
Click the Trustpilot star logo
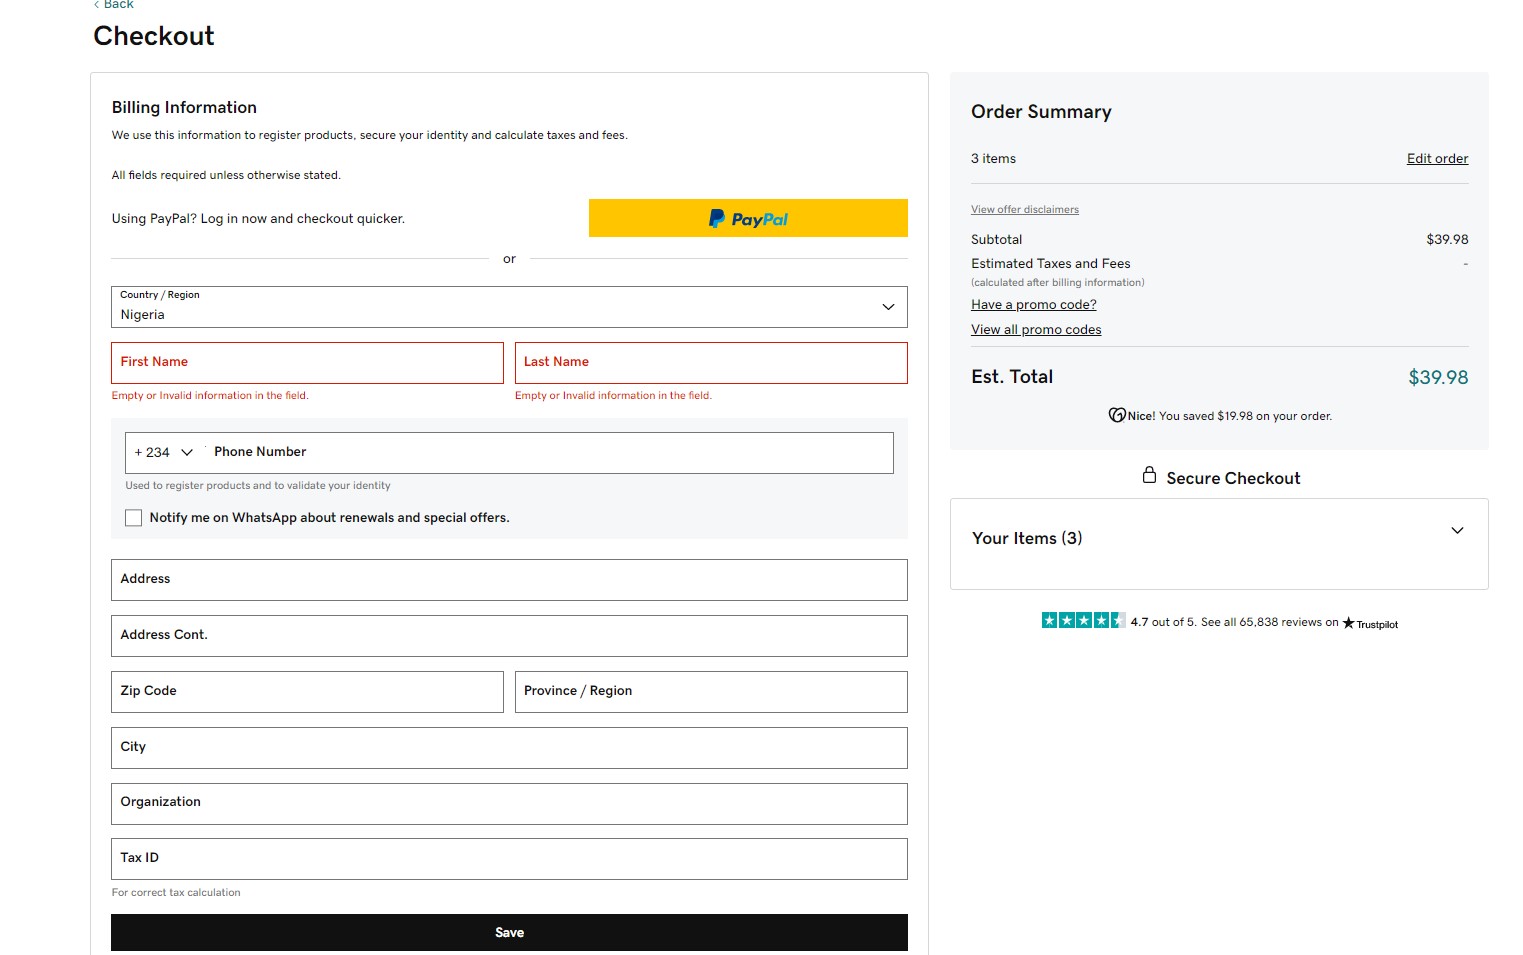tap(1371, 623)
